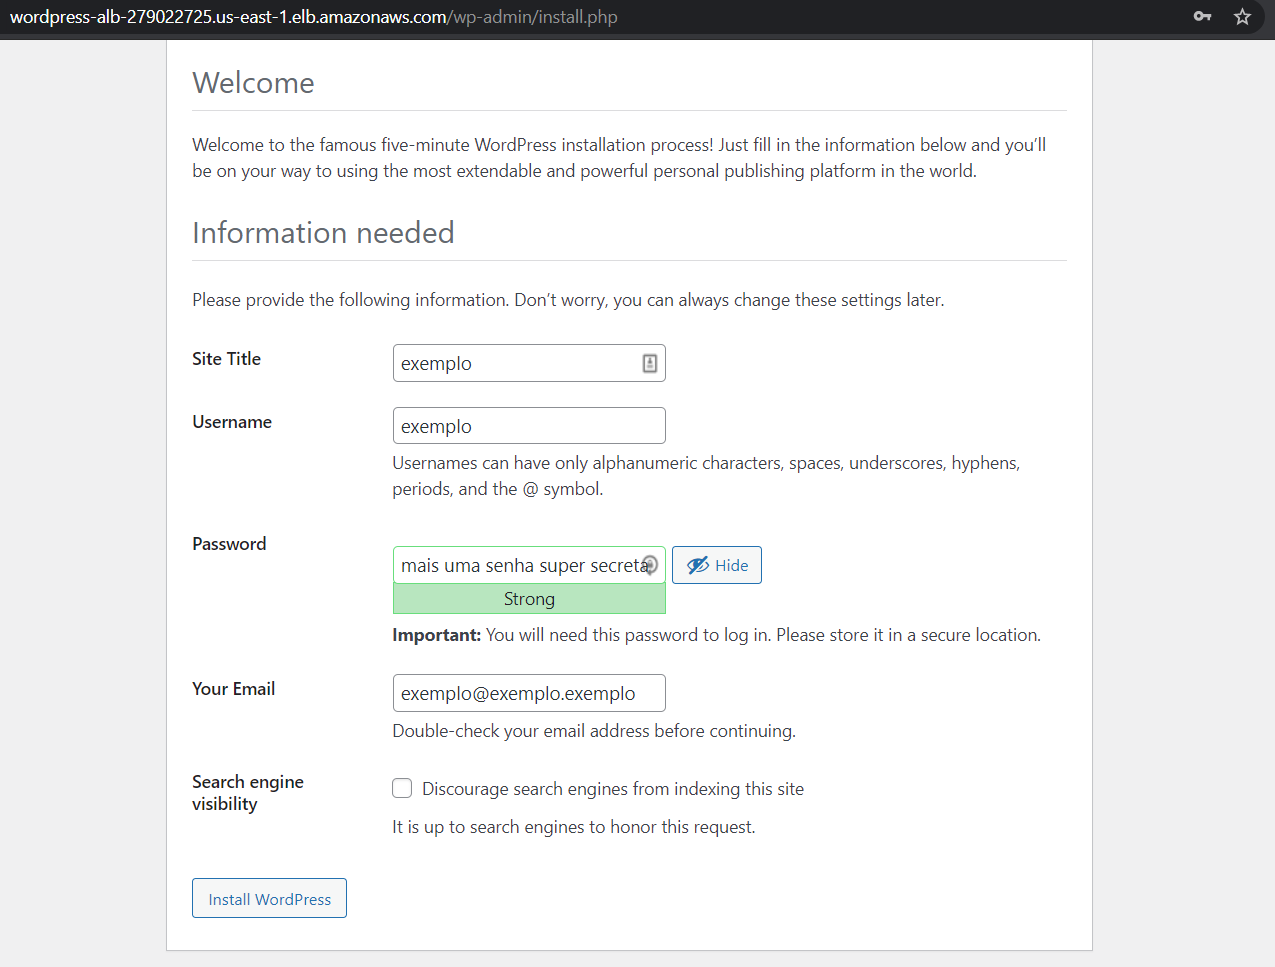Viewport: 1275px width, 967px height.
Task: Enable Discourage search engines checkbox
Action: (x=402, y=788)
